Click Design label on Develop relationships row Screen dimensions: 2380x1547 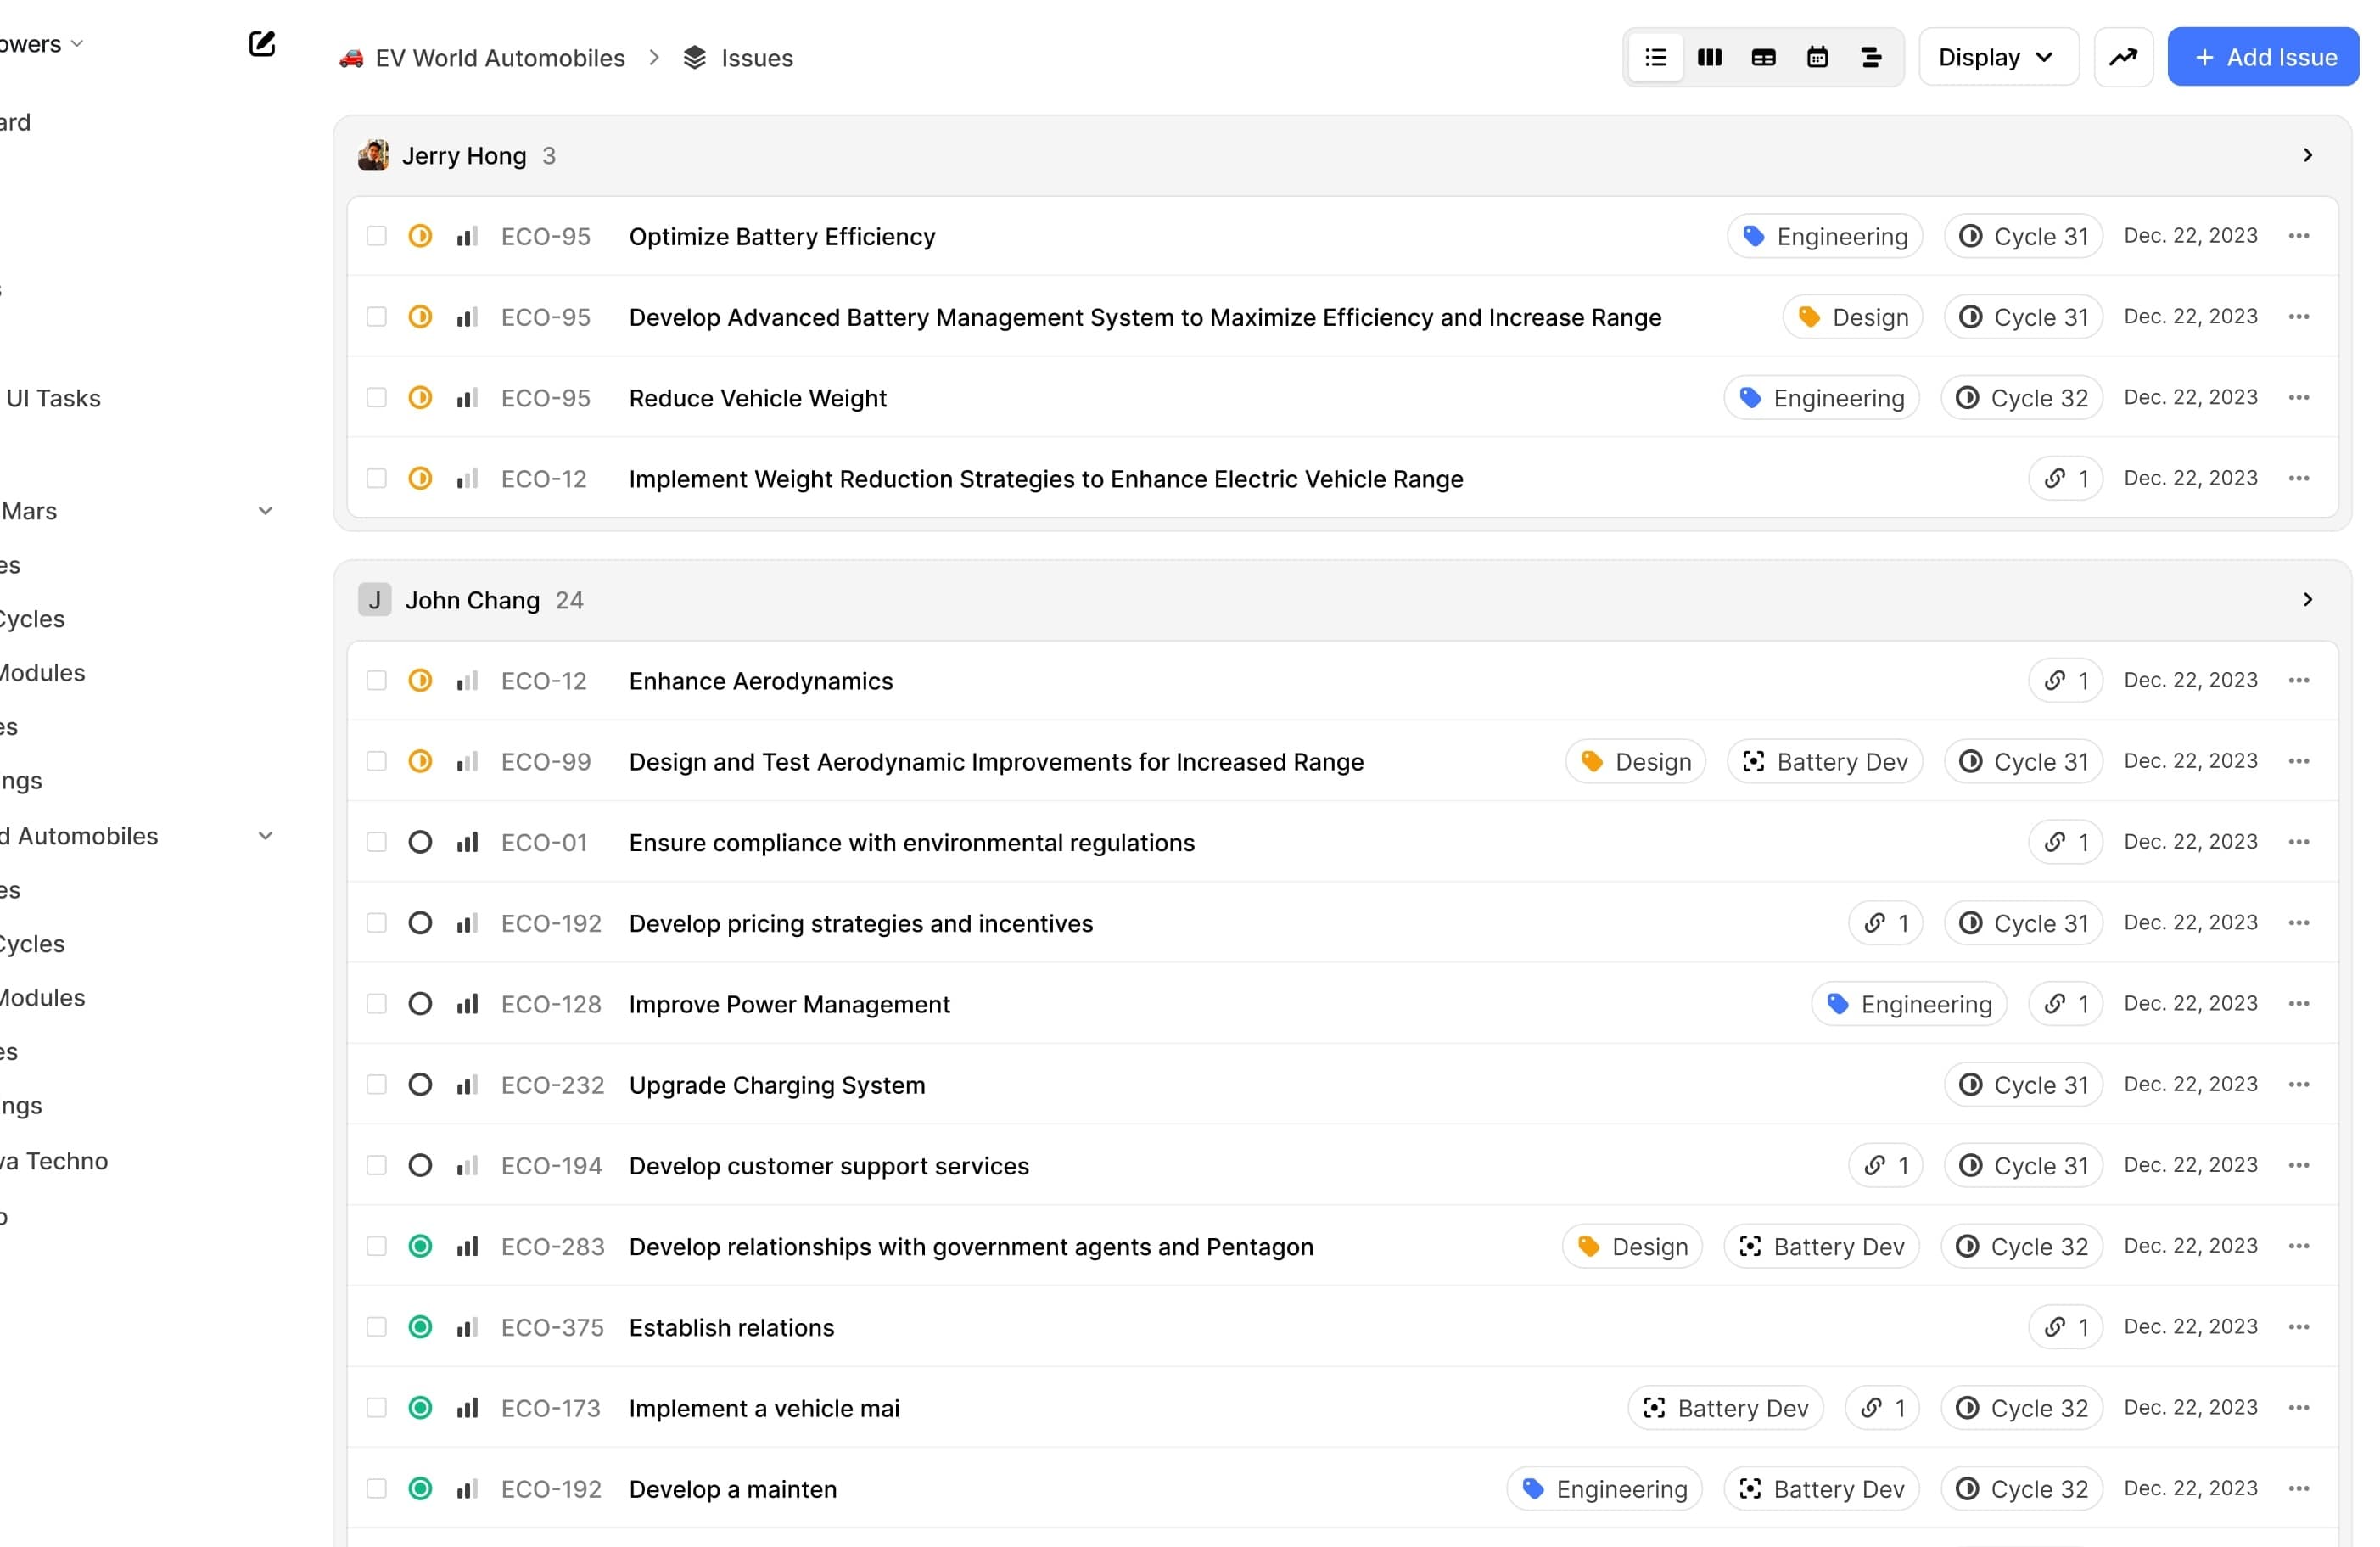[1632, 1247]
